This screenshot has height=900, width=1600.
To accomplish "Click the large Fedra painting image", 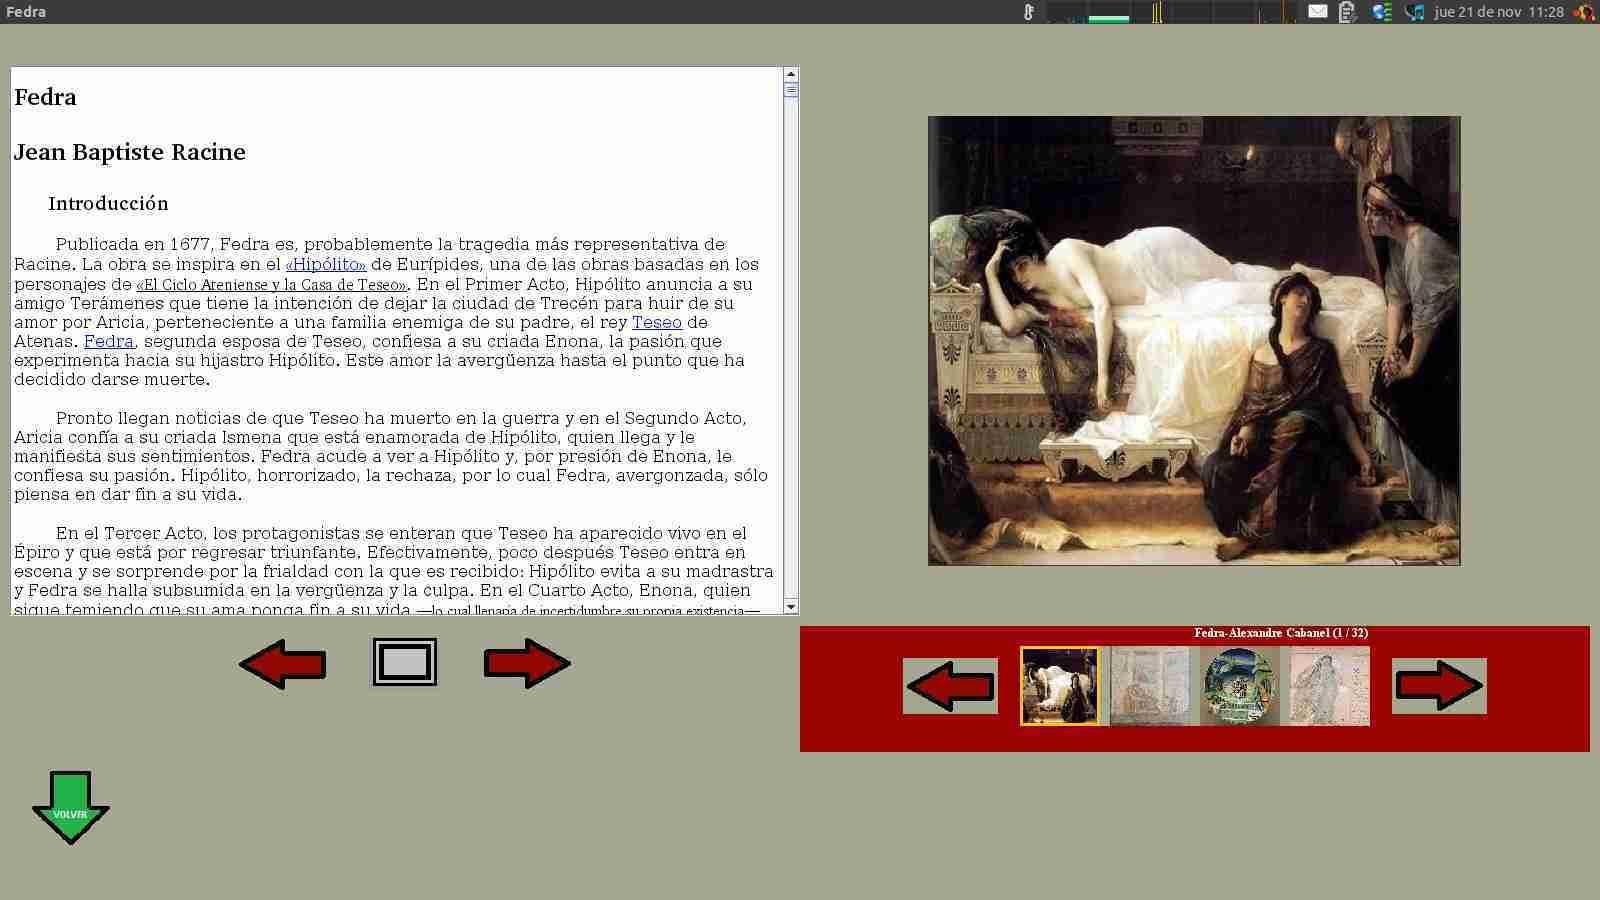I will [1194, 341].
